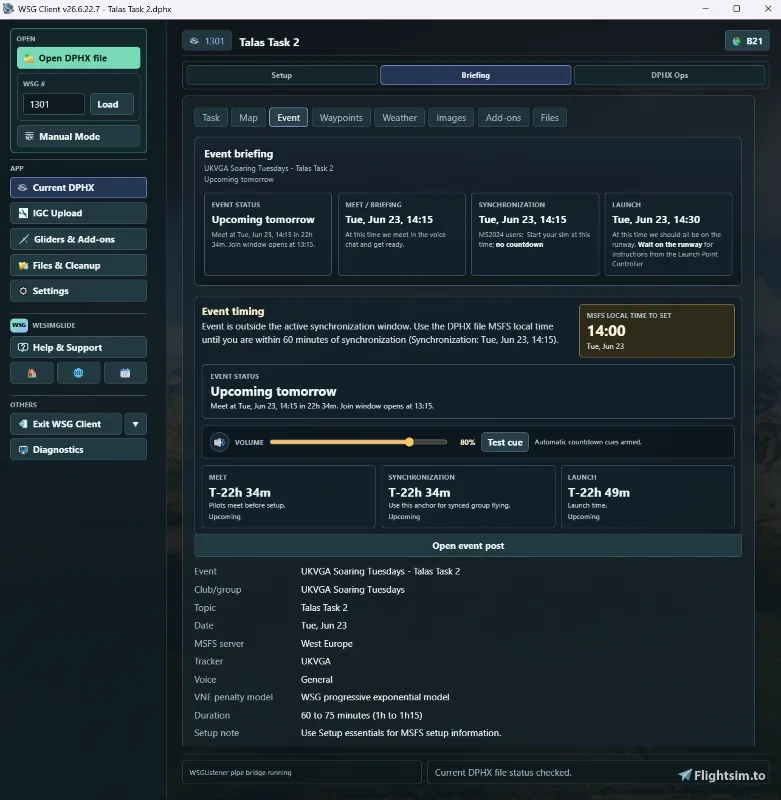Image resolution: width=781 pixels, height=800 pixels.
Task: Open the Current DPHX page
Action: click(78, 187)
